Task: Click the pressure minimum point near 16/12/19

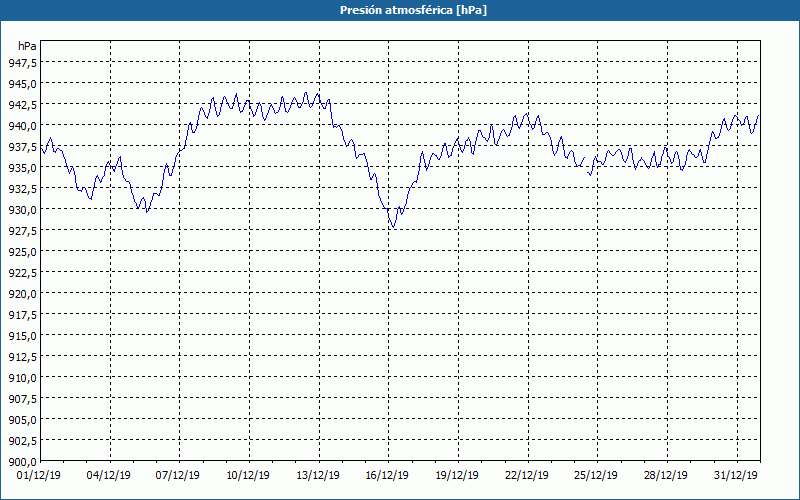Action: [392, 227]
